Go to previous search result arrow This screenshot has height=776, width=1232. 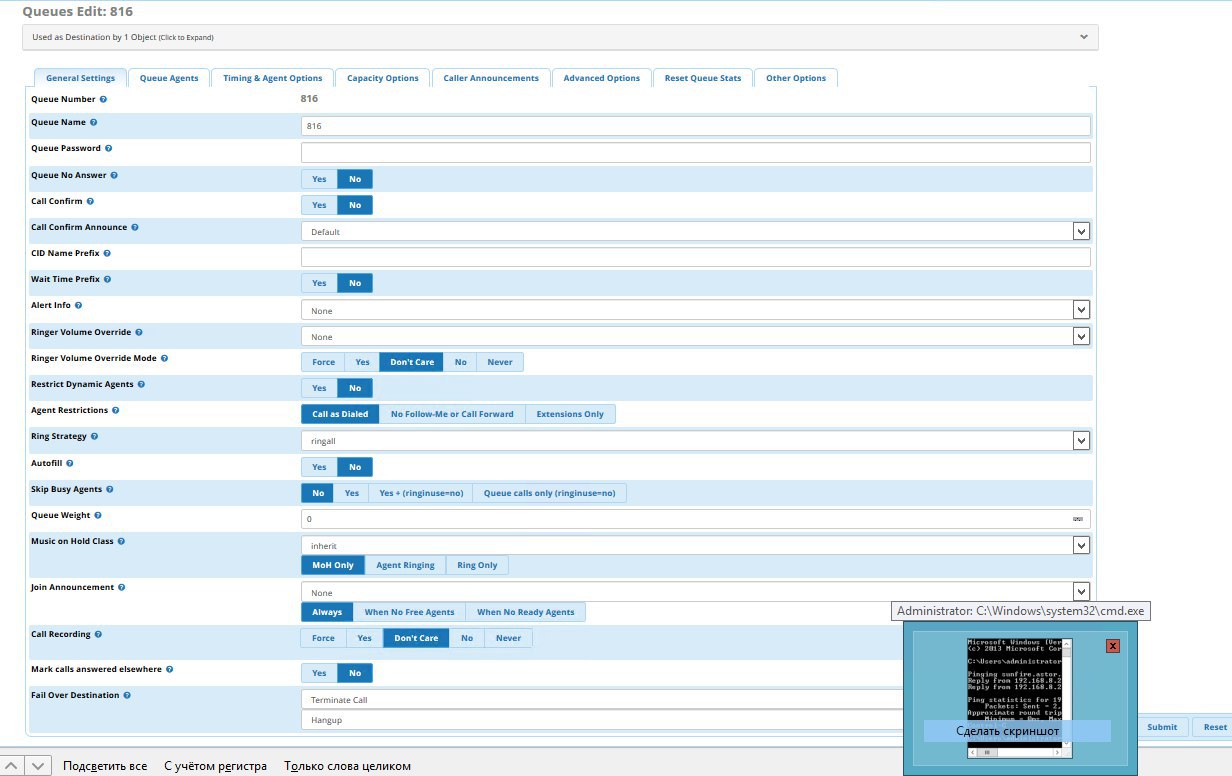pyautogui.click(x=11, y=766)
